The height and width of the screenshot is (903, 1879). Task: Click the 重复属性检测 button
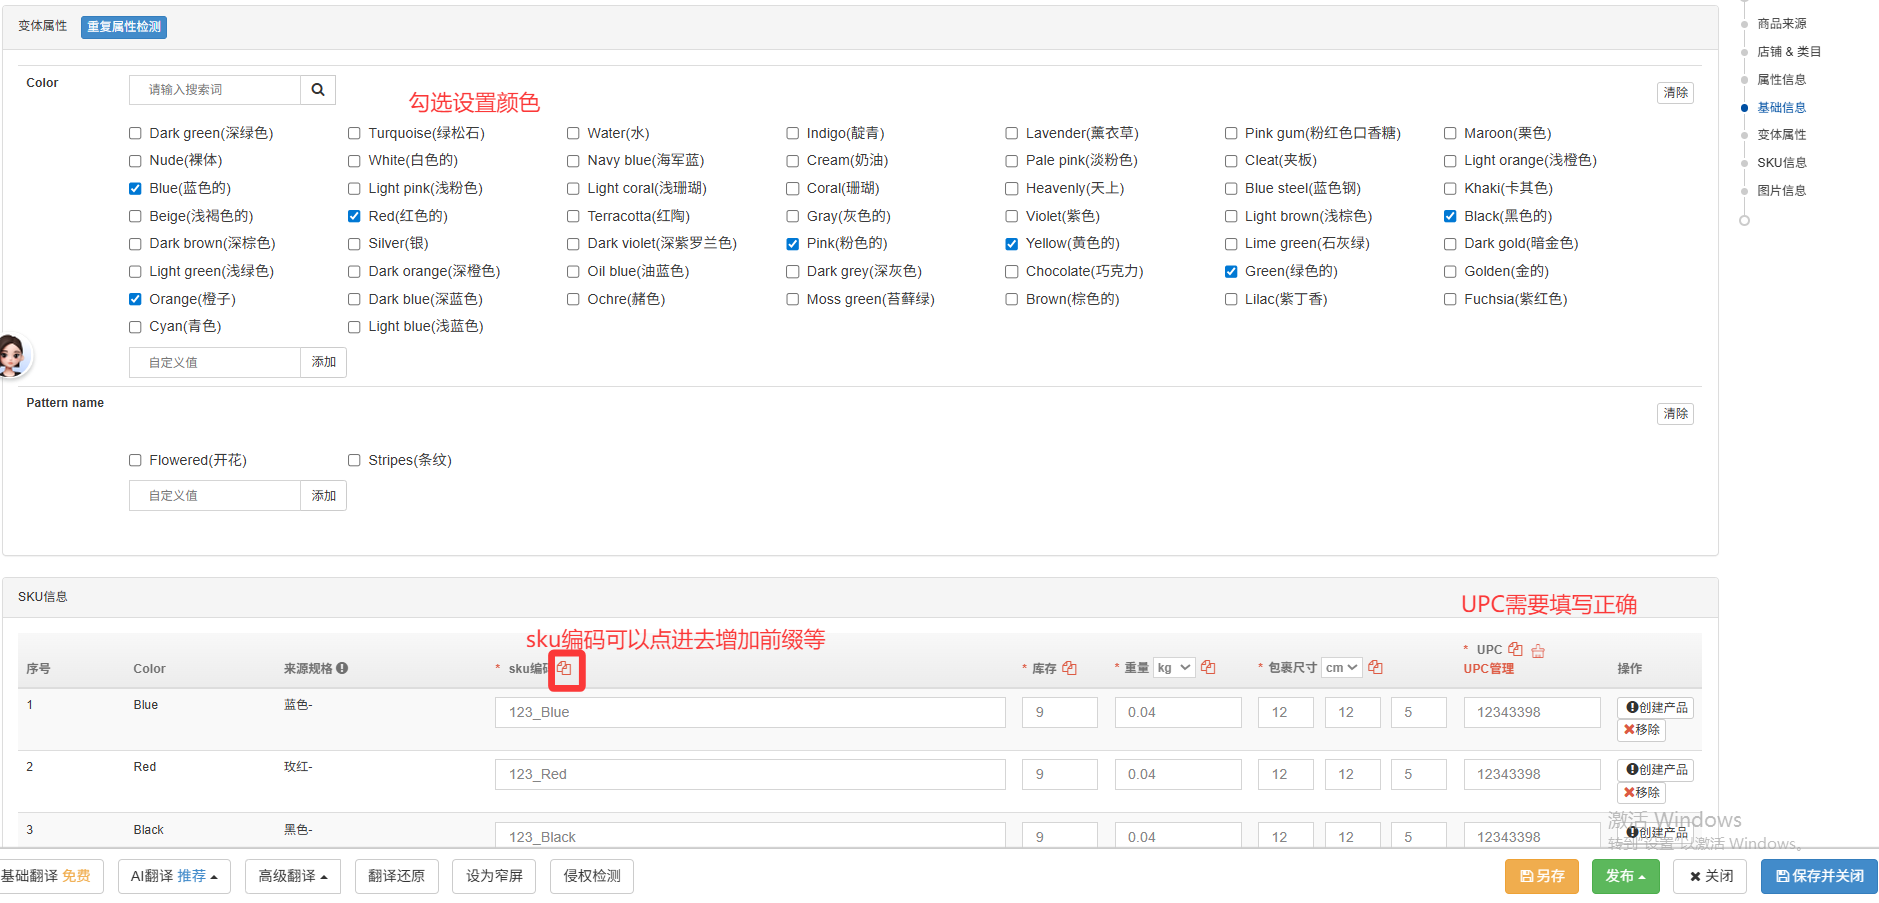pos(124,27)
